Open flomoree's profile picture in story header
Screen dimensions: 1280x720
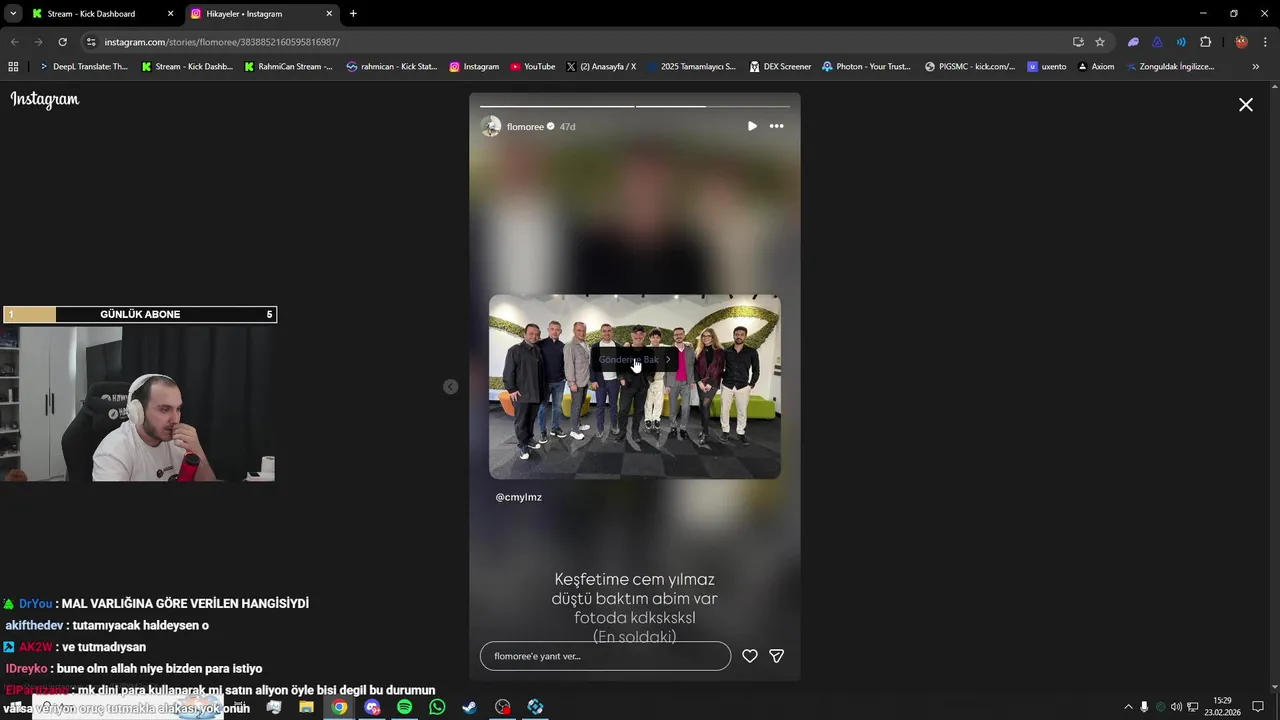[x=490, y=126]
